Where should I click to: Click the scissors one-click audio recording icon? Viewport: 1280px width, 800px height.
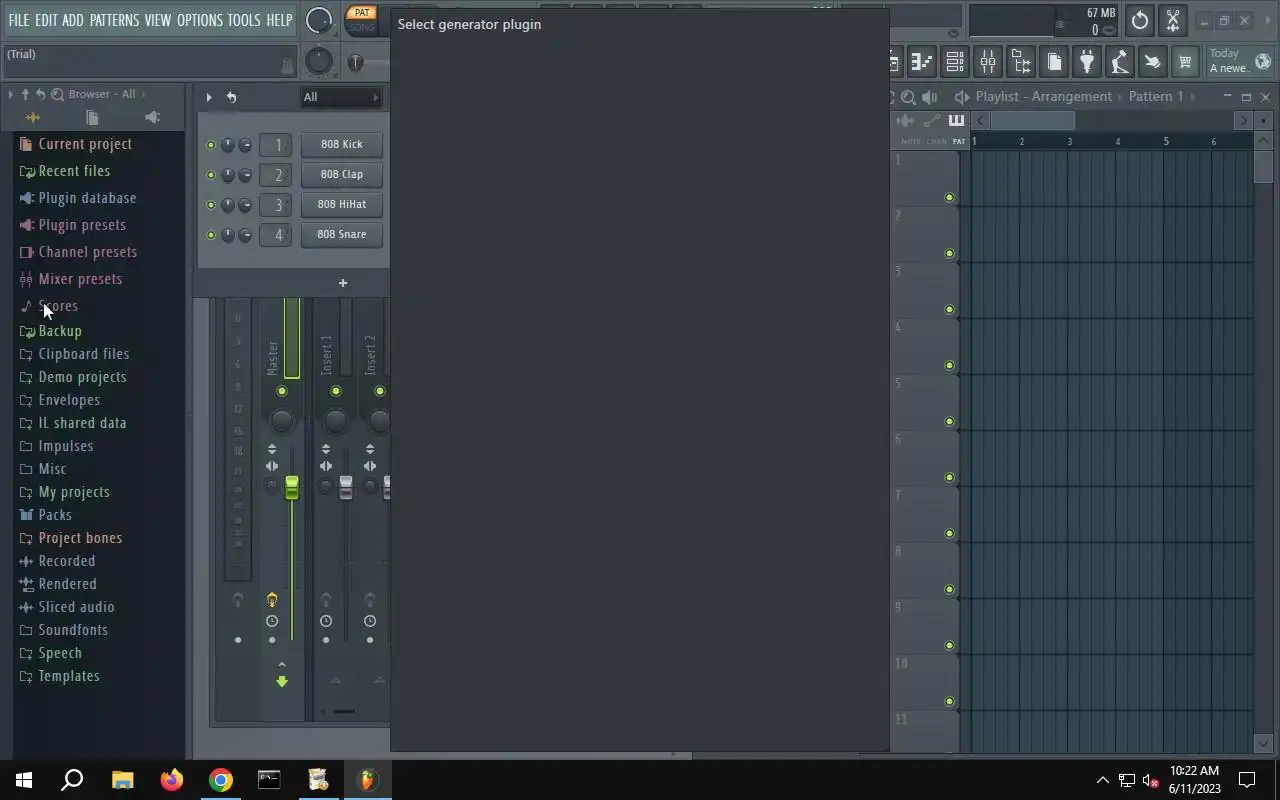pos(1173,20)
